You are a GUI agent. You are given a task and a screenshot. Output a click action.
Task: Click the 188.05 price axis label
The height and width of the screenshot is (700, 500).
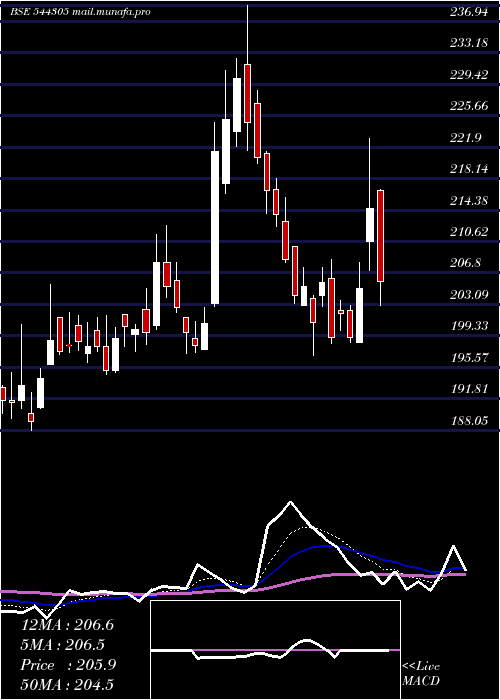pyautogui.click(x=468, y=421)
